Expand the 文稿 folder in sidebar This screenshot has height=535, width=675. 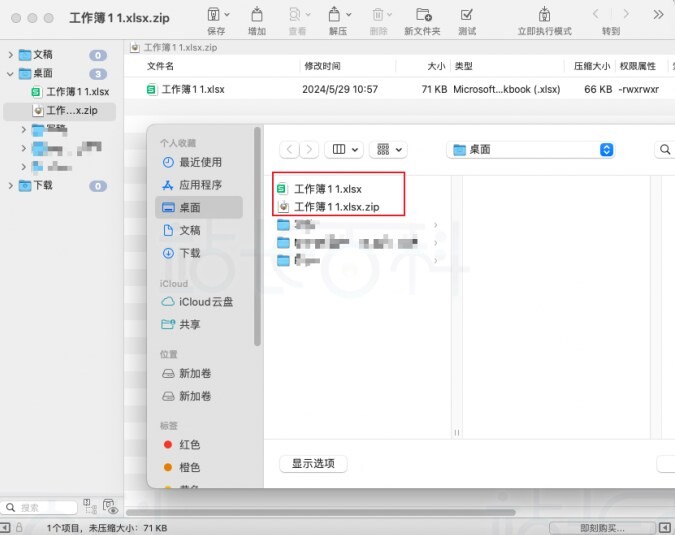[11, 55]
